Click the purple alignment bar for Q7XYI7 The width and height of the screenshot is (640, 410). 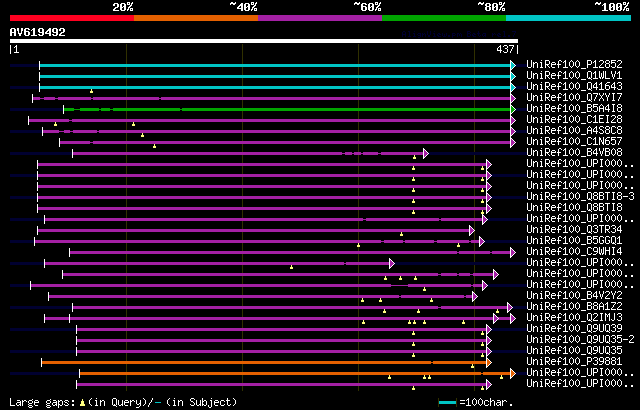point(271,98)
